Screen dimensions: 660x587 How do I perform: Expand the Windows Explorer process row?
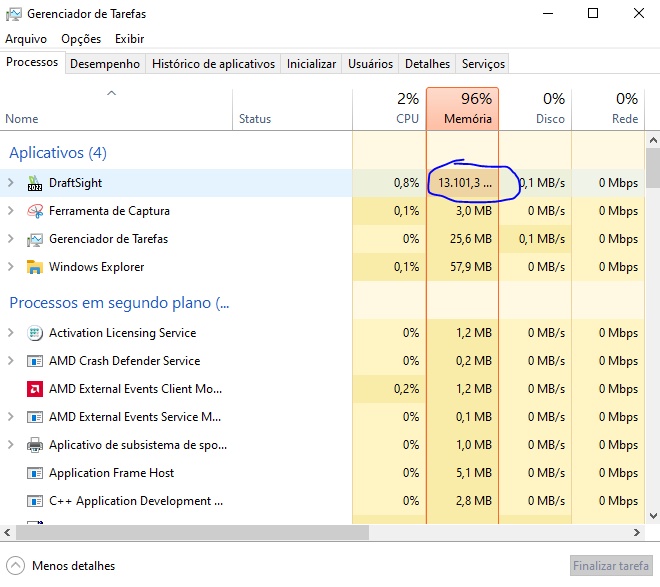click(x=11, y=267)
